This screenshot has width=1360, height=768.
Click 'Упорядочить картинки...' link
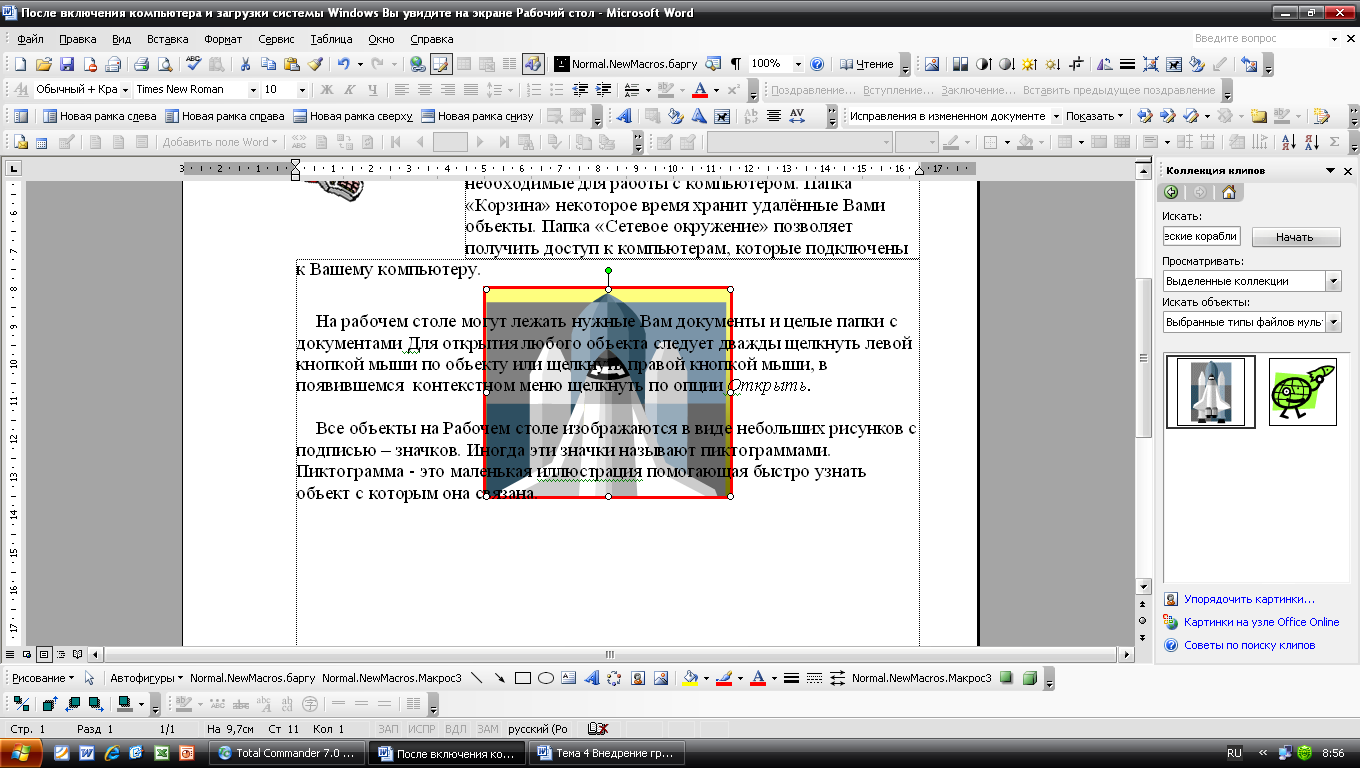coord(1249,599)
